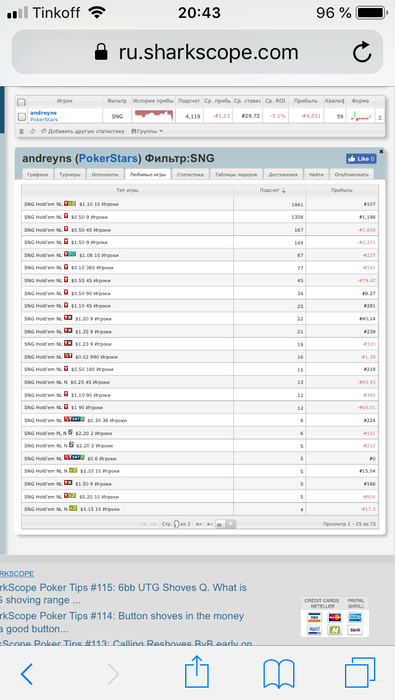Image resolution: width=395 pixels, height=700 pixels.
Task: Switch to the Турниры tab
Action: point(70,175)
